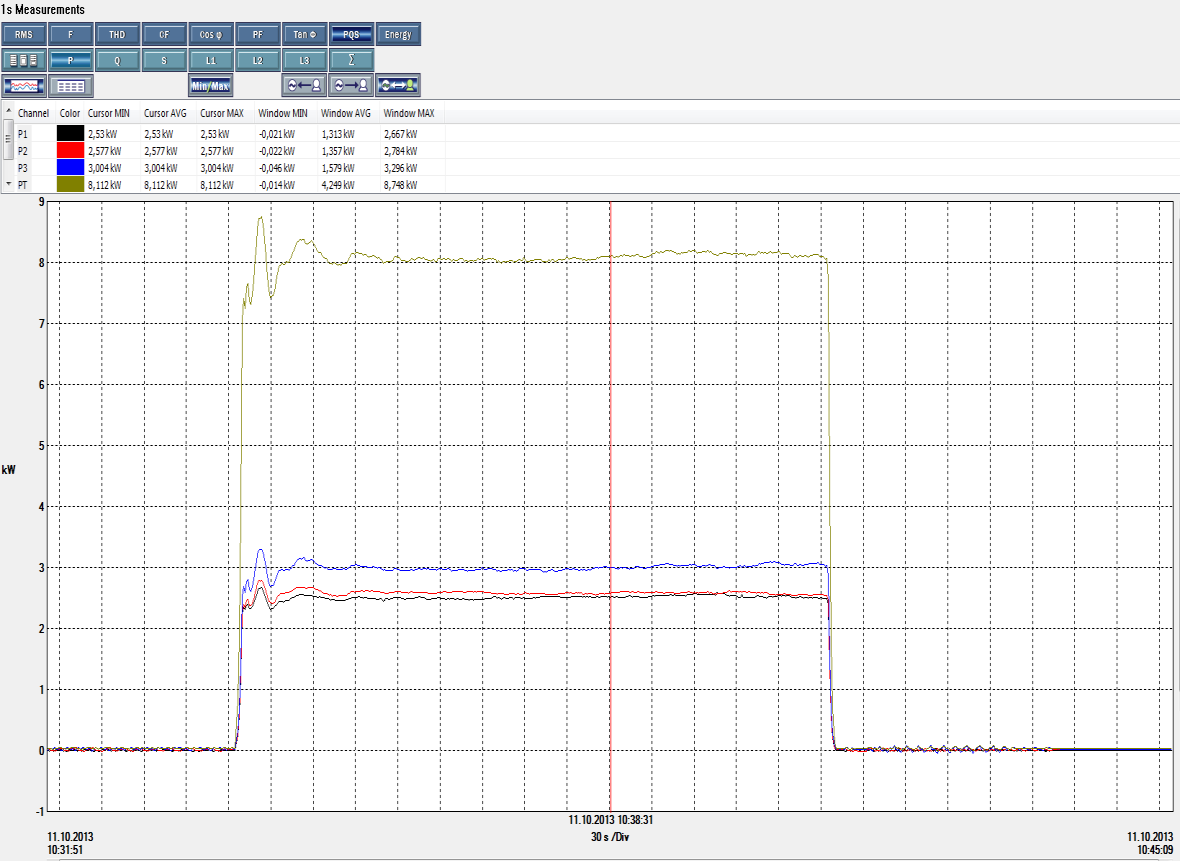Click the red P2 color swatch
The image size is (1180, 861).
pos(70,151)
